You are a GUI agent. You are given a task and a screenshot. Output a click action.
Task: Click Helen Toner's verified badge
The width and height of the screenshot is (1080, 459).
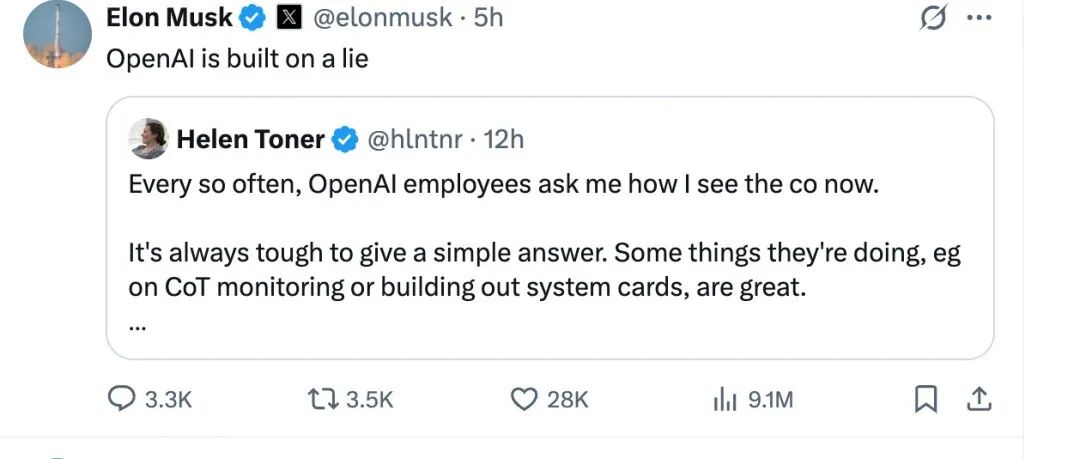[345, 140]
